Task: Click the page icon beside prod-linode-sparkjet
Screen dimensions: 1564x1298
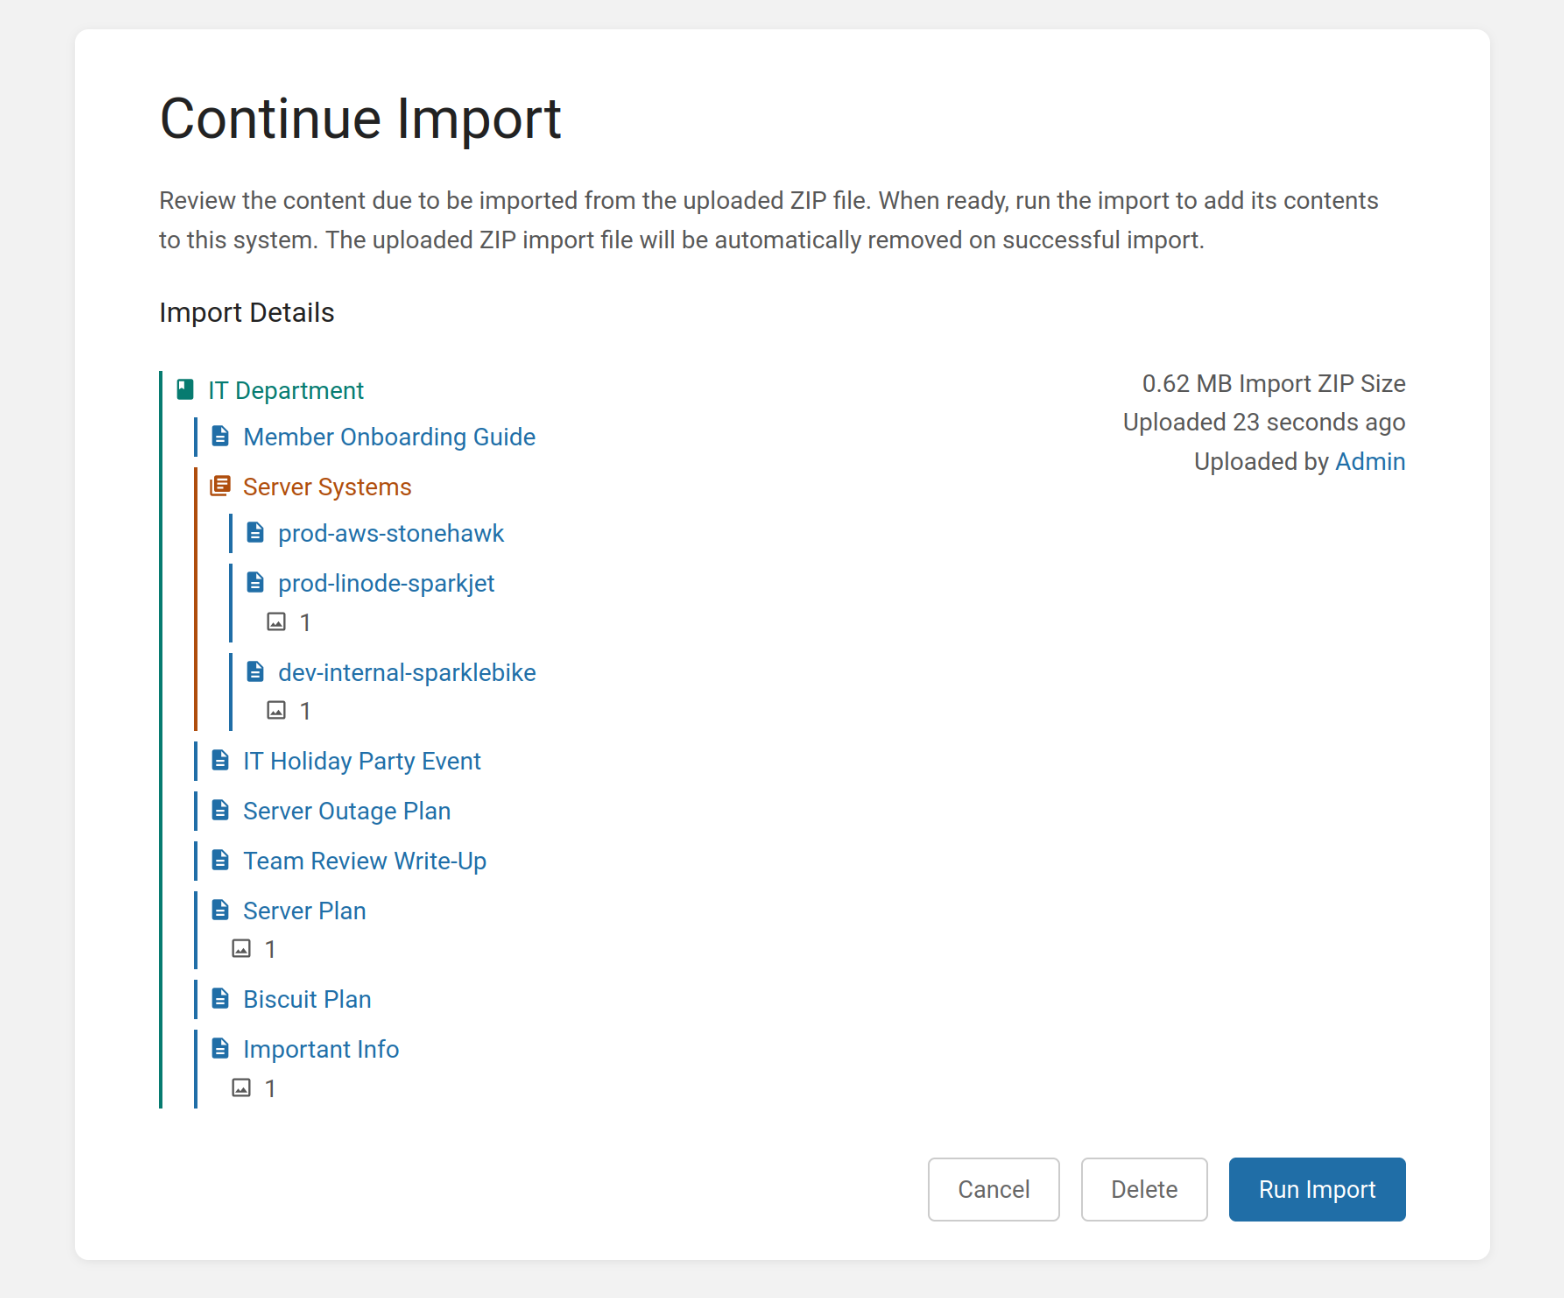Action: 255,582
